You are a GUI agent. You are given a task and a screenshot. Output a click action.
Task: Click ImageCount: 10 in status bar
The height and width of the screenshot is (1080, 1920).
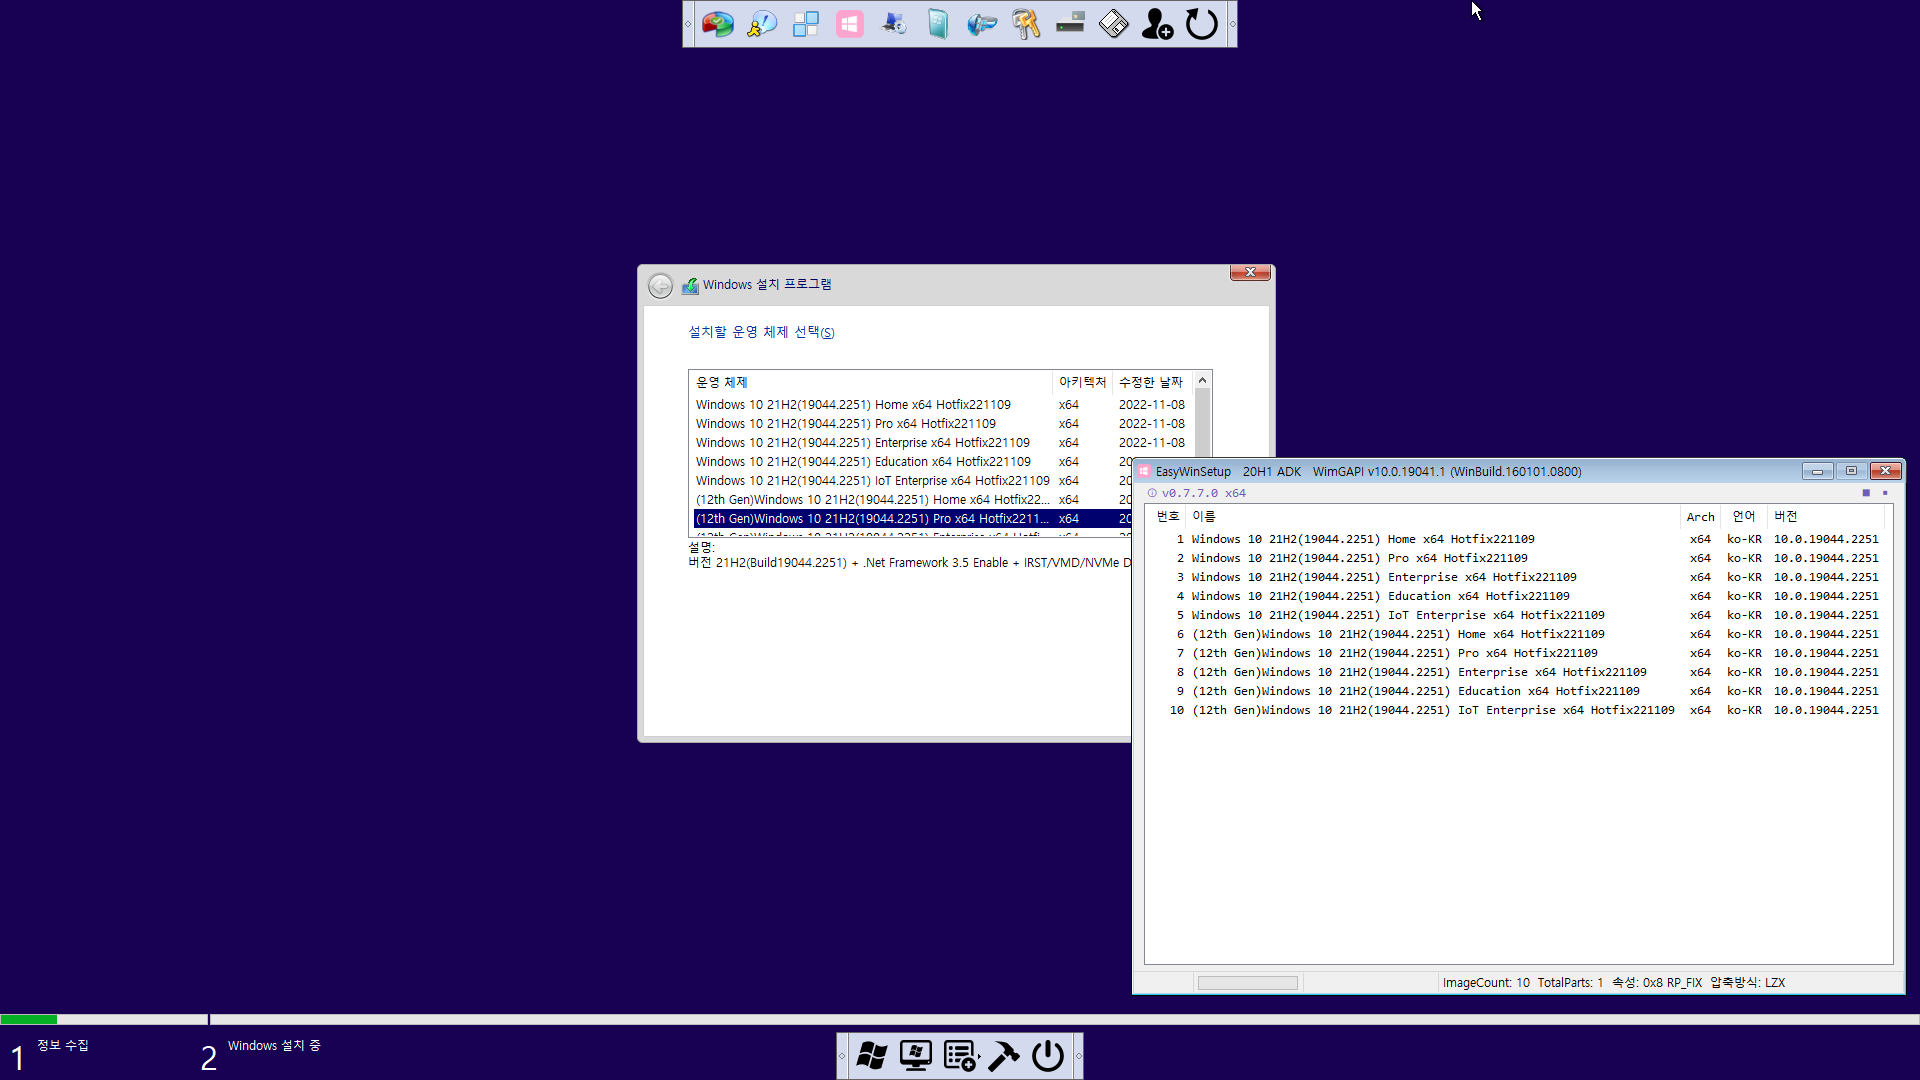coord(1486,983)
